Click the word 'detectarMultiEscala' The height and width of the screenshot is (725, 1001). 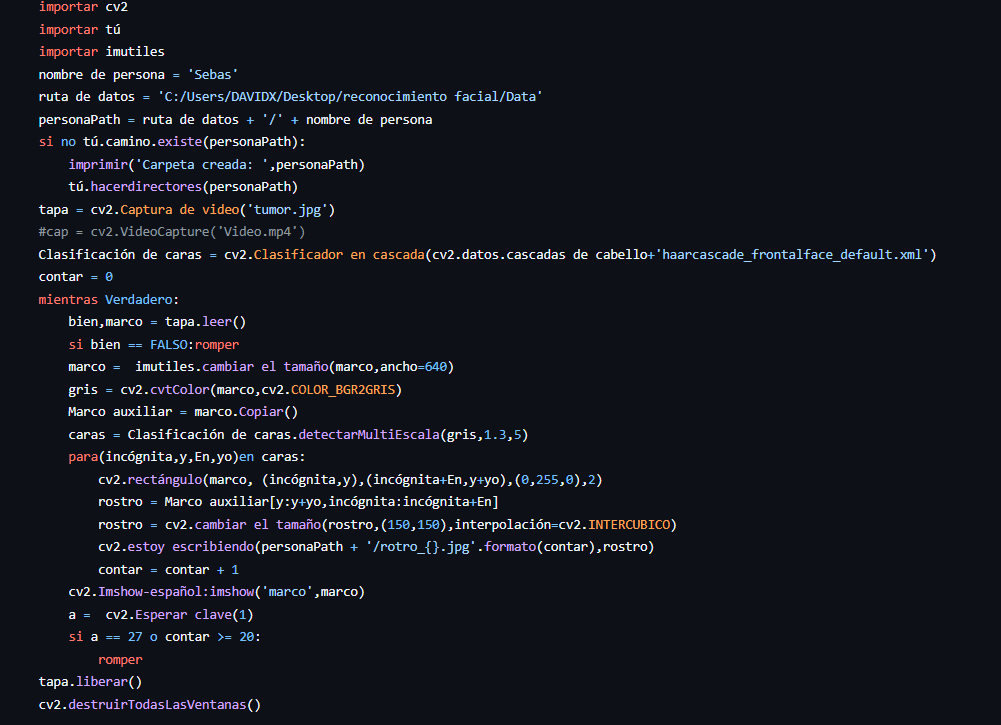(x=369, y=435)
